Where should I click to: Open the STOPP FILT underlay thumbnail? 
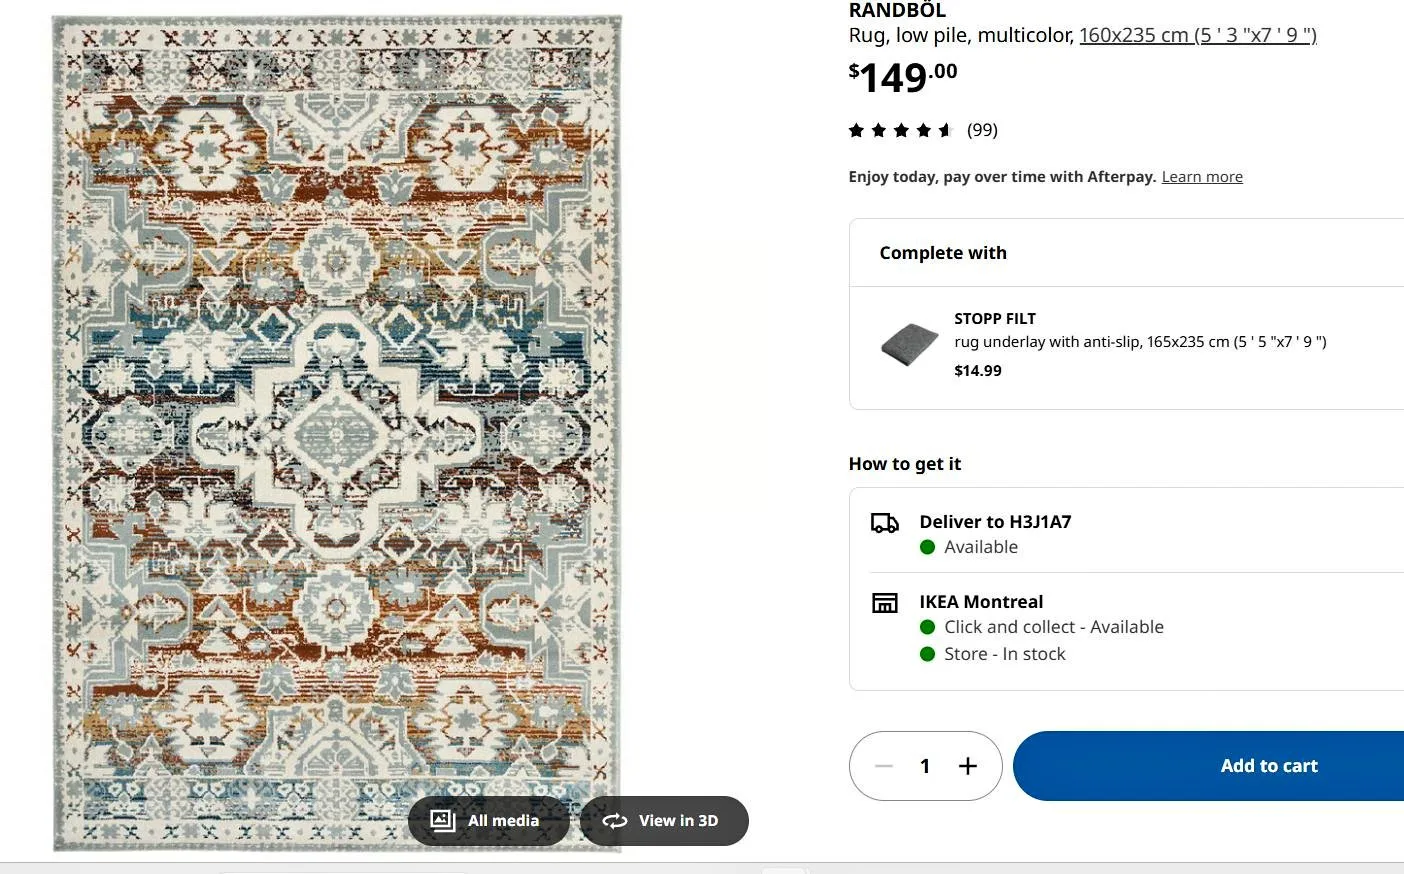click(909, 344)
